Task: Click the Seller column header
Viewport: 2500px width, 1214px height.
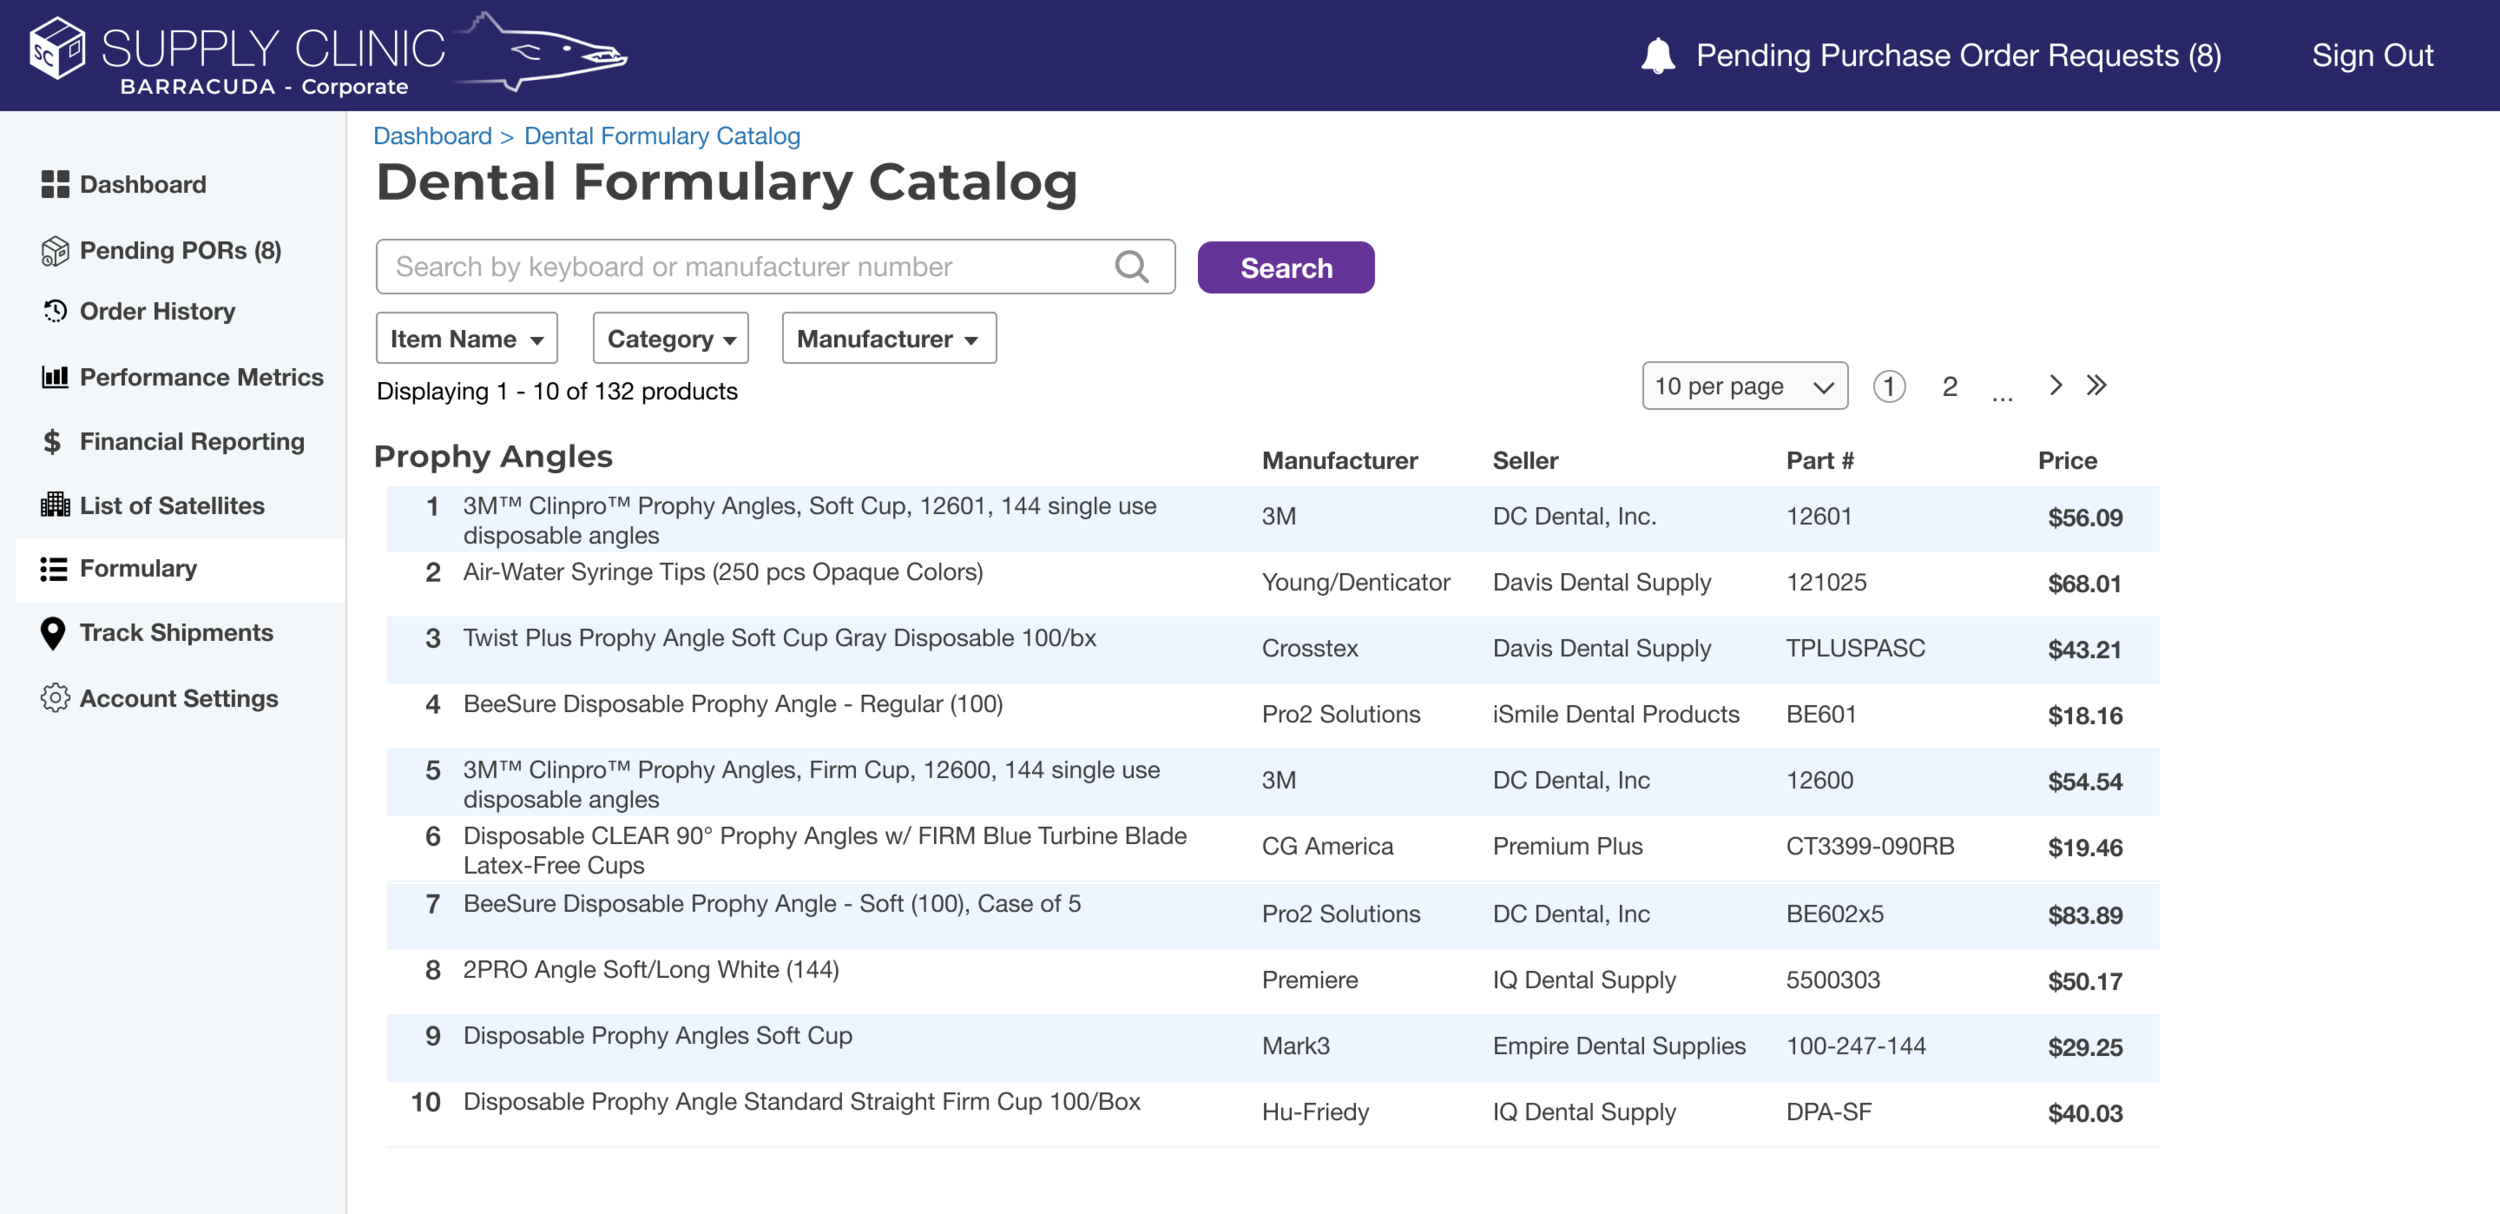Action: coord(1525,460)
